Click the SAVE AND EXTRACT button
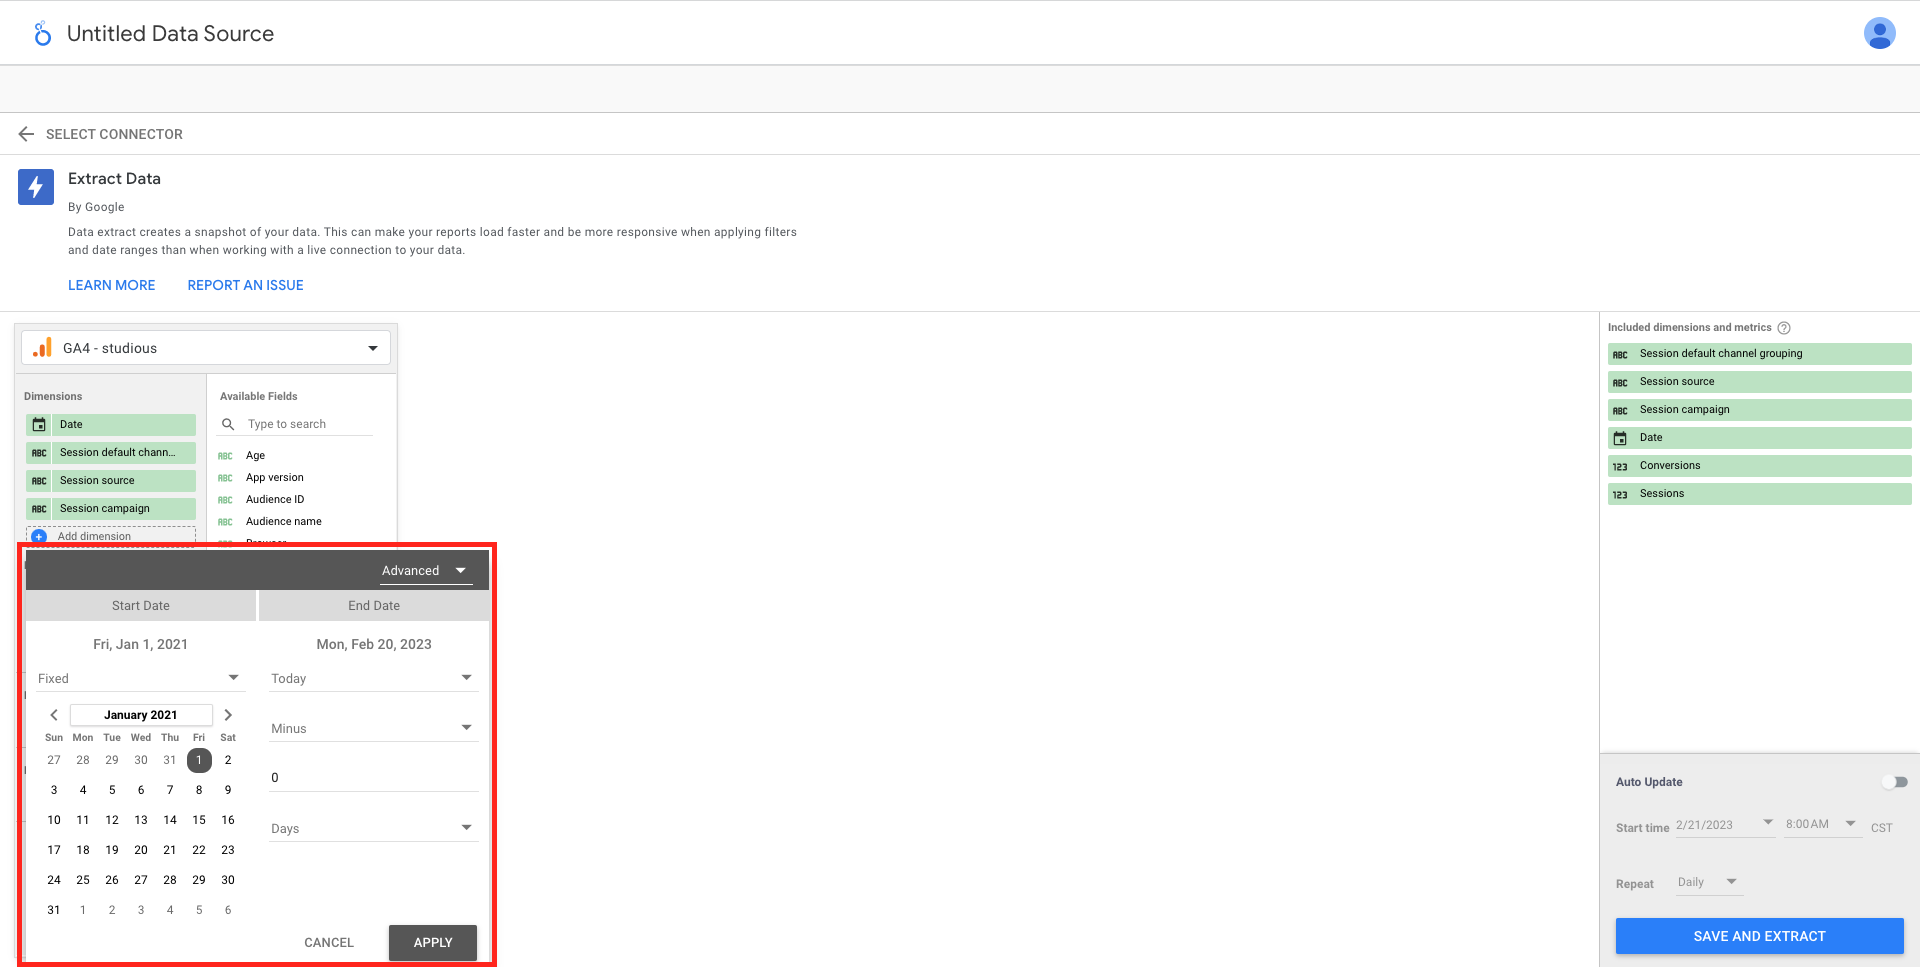The height and width of the screenshot is (967, 1920). pos(1759,936)
